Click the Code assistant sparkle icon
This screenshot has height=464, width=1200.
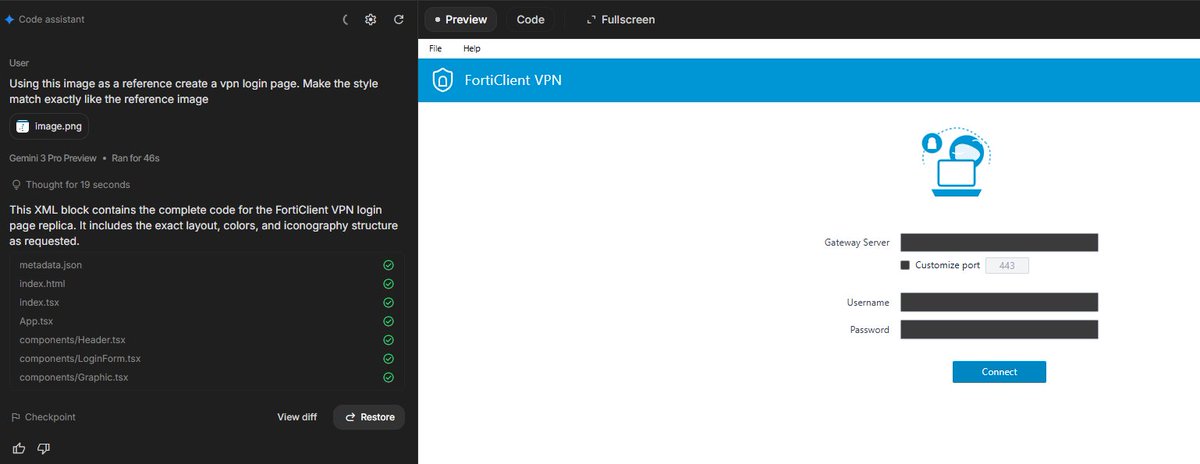[x=9, y=19]
